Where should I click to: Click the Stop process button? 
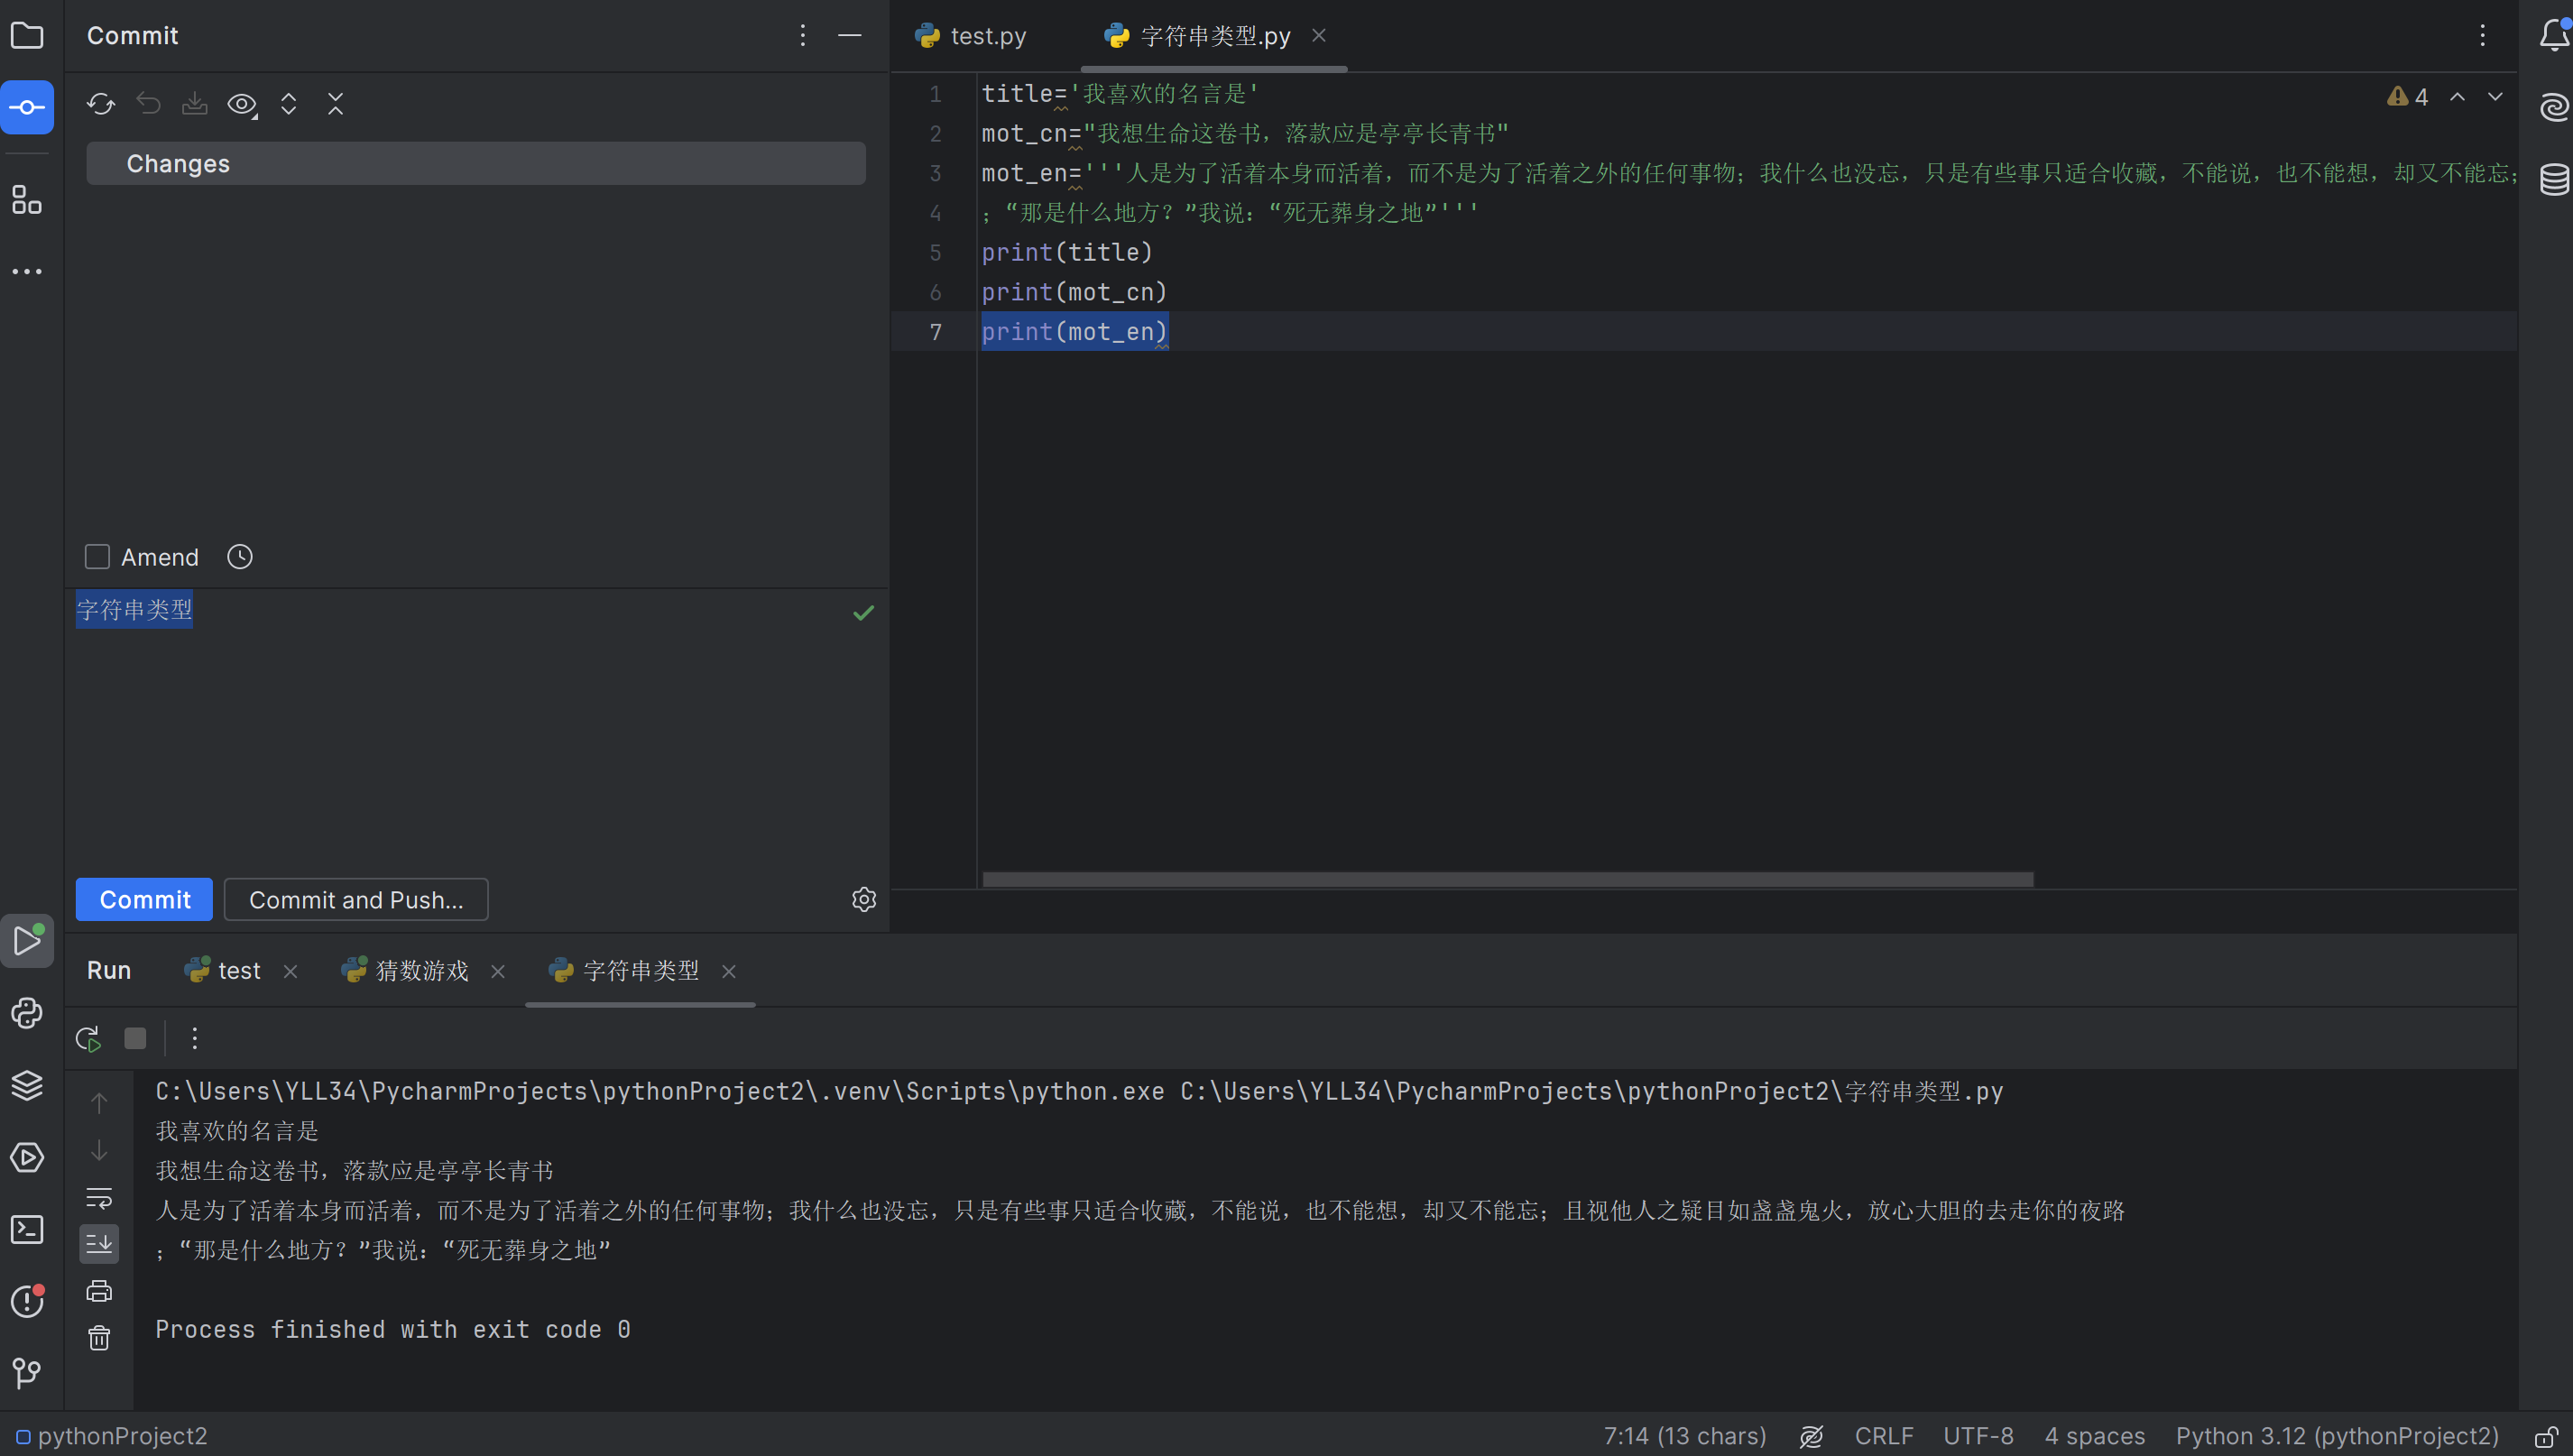click(135, 1039)
